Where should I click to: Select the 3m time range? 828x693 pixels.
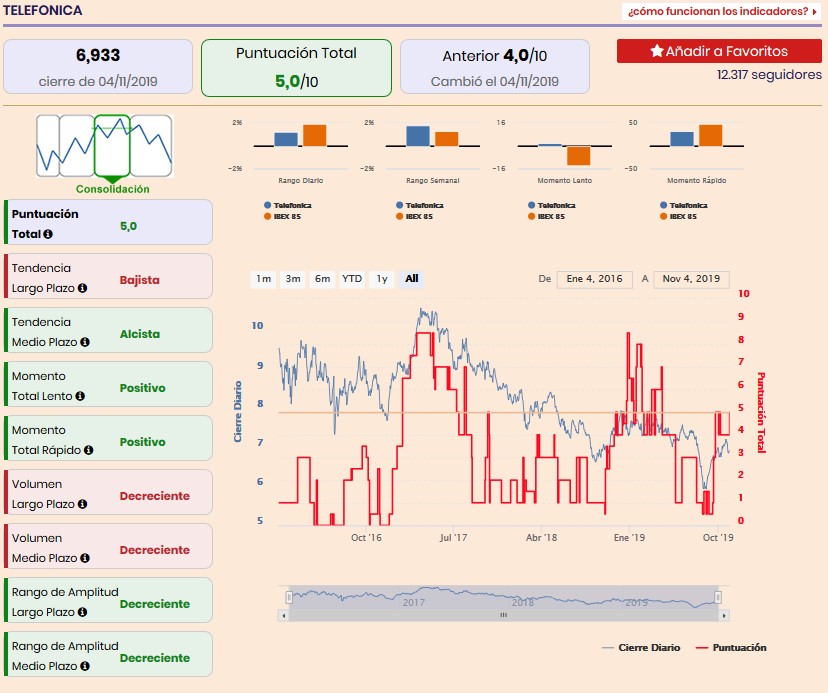[x=293, y=279]
